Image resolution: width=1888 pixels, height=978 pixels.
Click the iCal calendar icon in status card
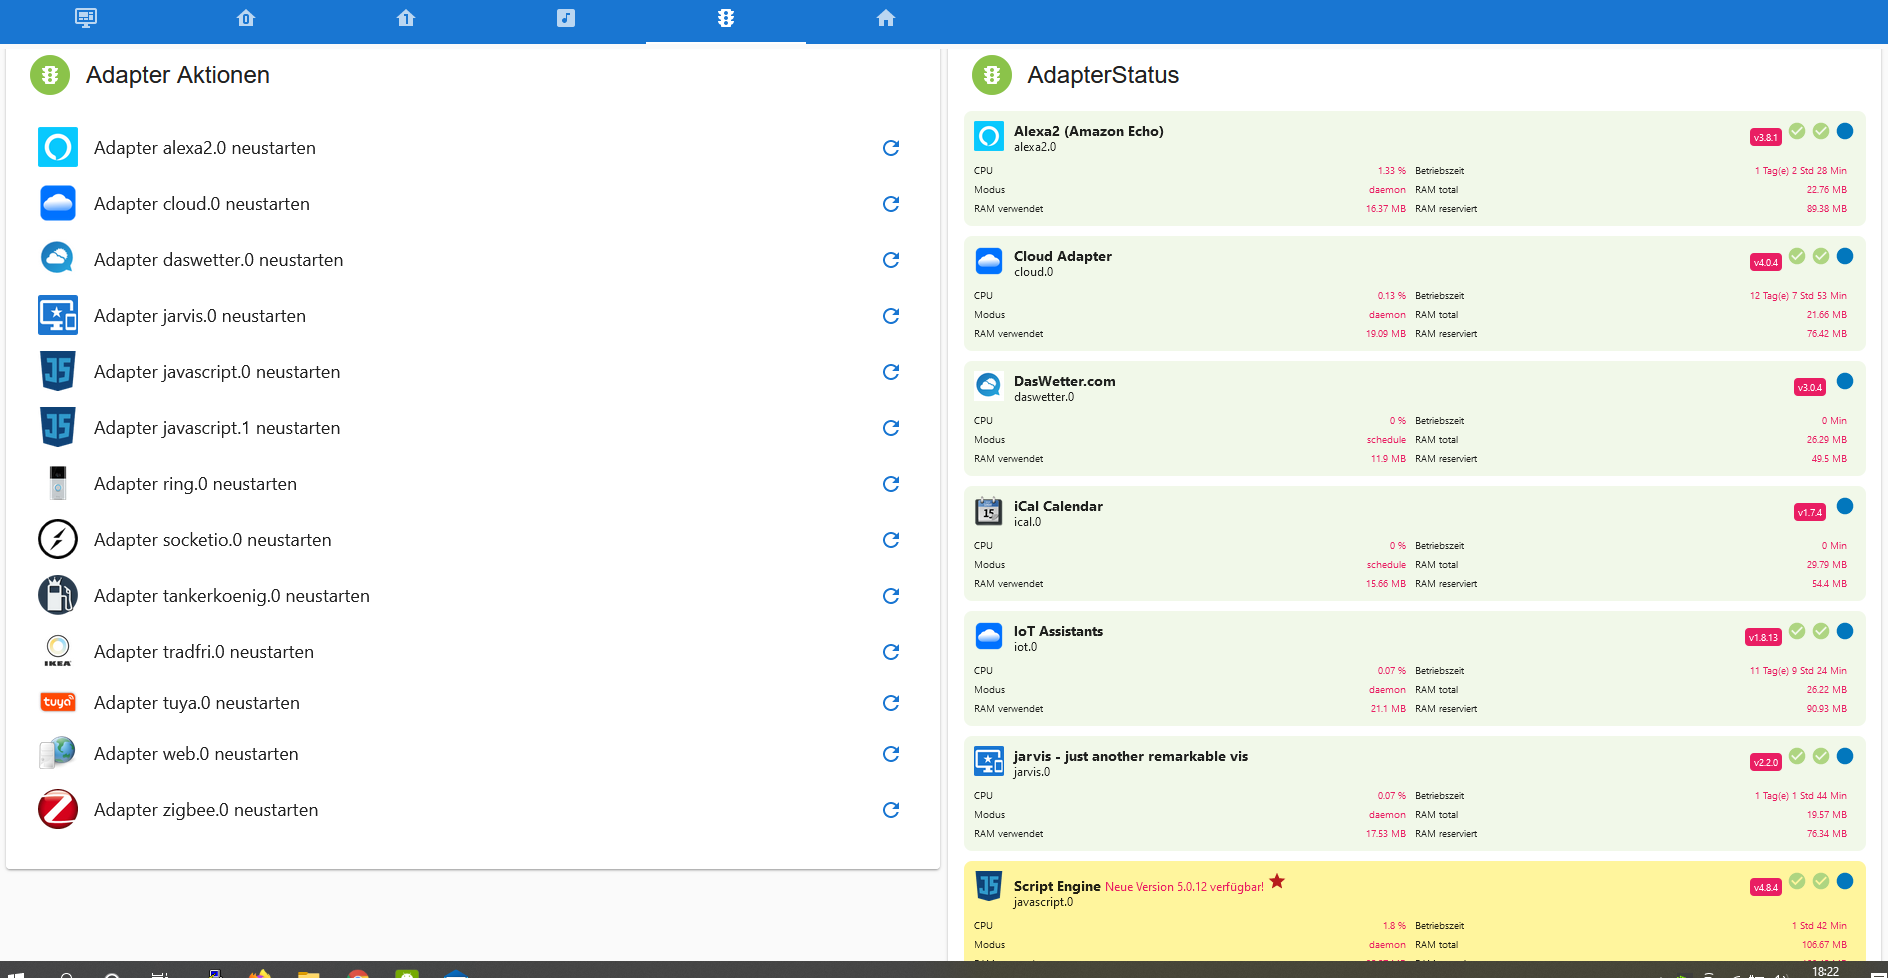989,511
